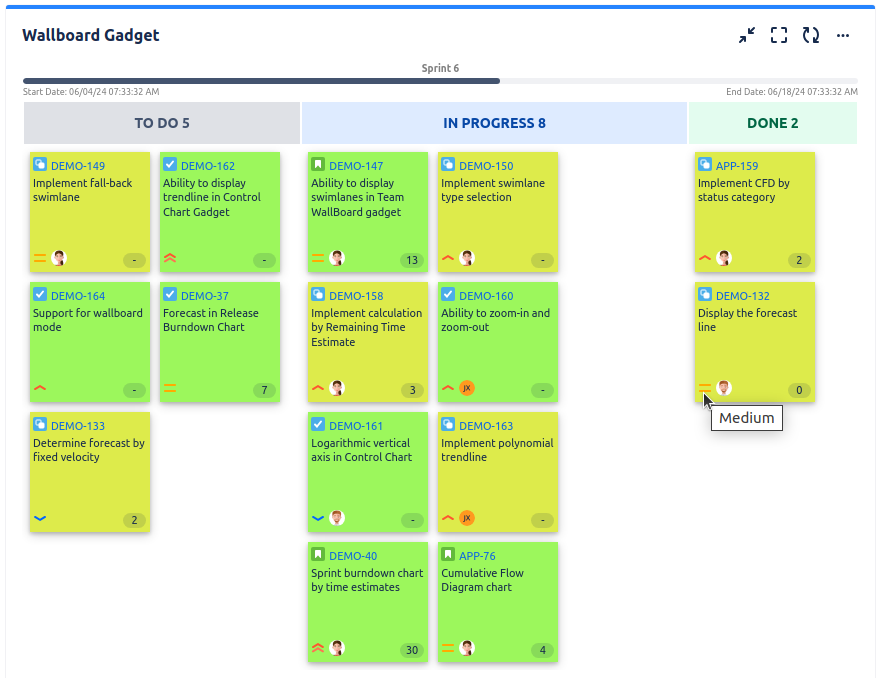Click the 30 estimate badge on DEMO-40
Screen dimensions: 884x678
pyautogui.click(x=412, y=650)
